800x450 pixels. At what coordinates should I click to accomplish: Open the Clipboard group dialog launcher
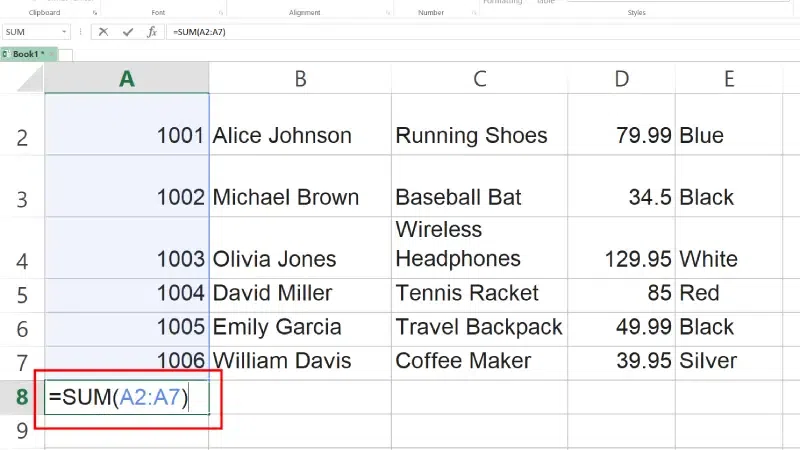tap(95, 14)
